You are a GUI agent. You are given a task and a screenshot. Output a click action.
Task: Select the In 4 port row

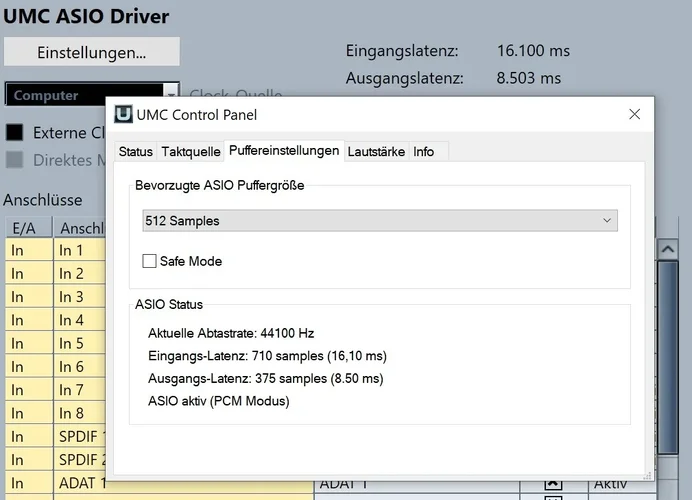click(x=55, y=320)
